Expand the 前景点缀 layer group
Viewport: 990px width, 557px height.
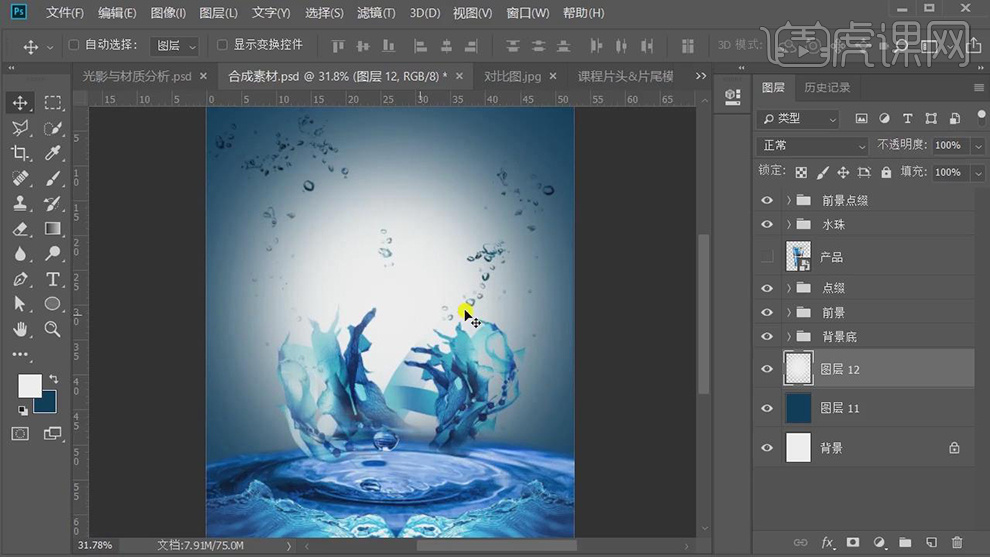[789, 200]
